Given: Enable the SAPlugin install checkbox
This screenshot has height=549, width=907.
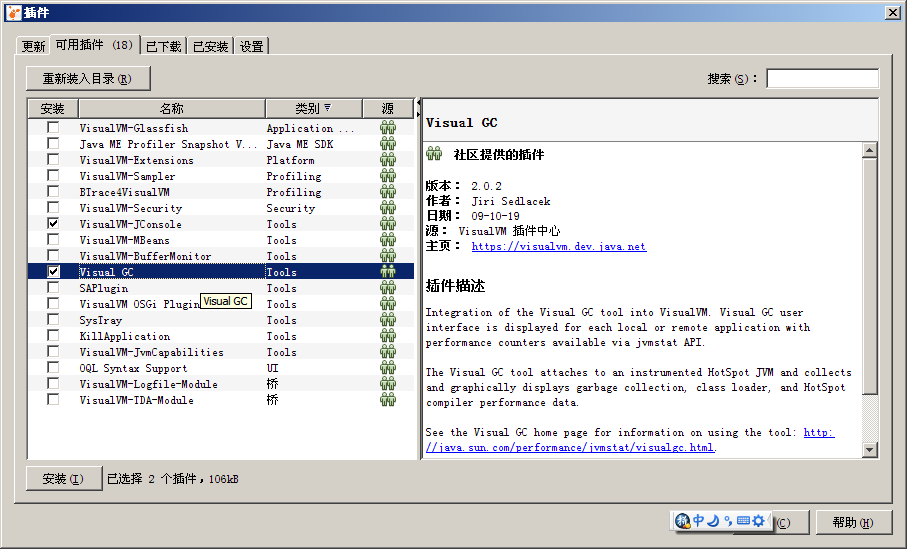Looking at the screenshot, I should tap(53, 288).
